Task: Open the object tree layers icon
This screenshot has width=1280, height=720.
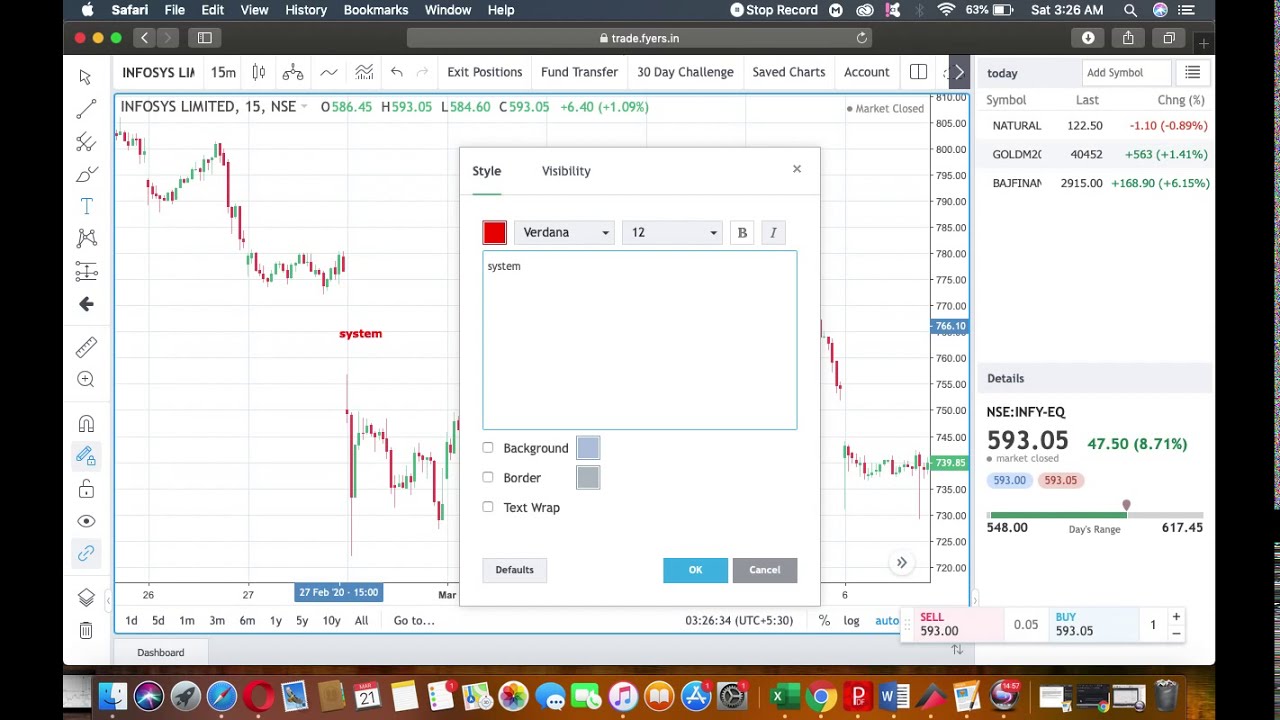Action: [x=86, y=597]
